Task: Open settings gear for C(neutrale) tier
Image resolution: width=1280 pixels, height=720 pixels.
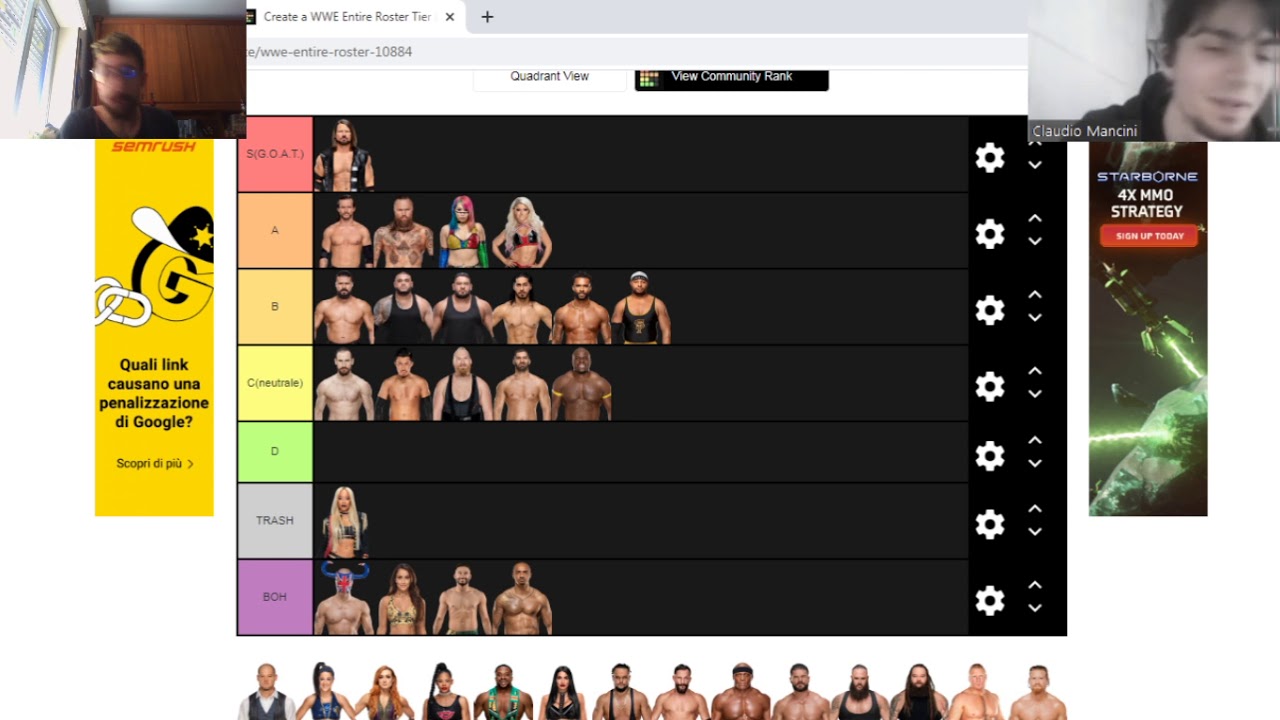Action: [989, 386]
